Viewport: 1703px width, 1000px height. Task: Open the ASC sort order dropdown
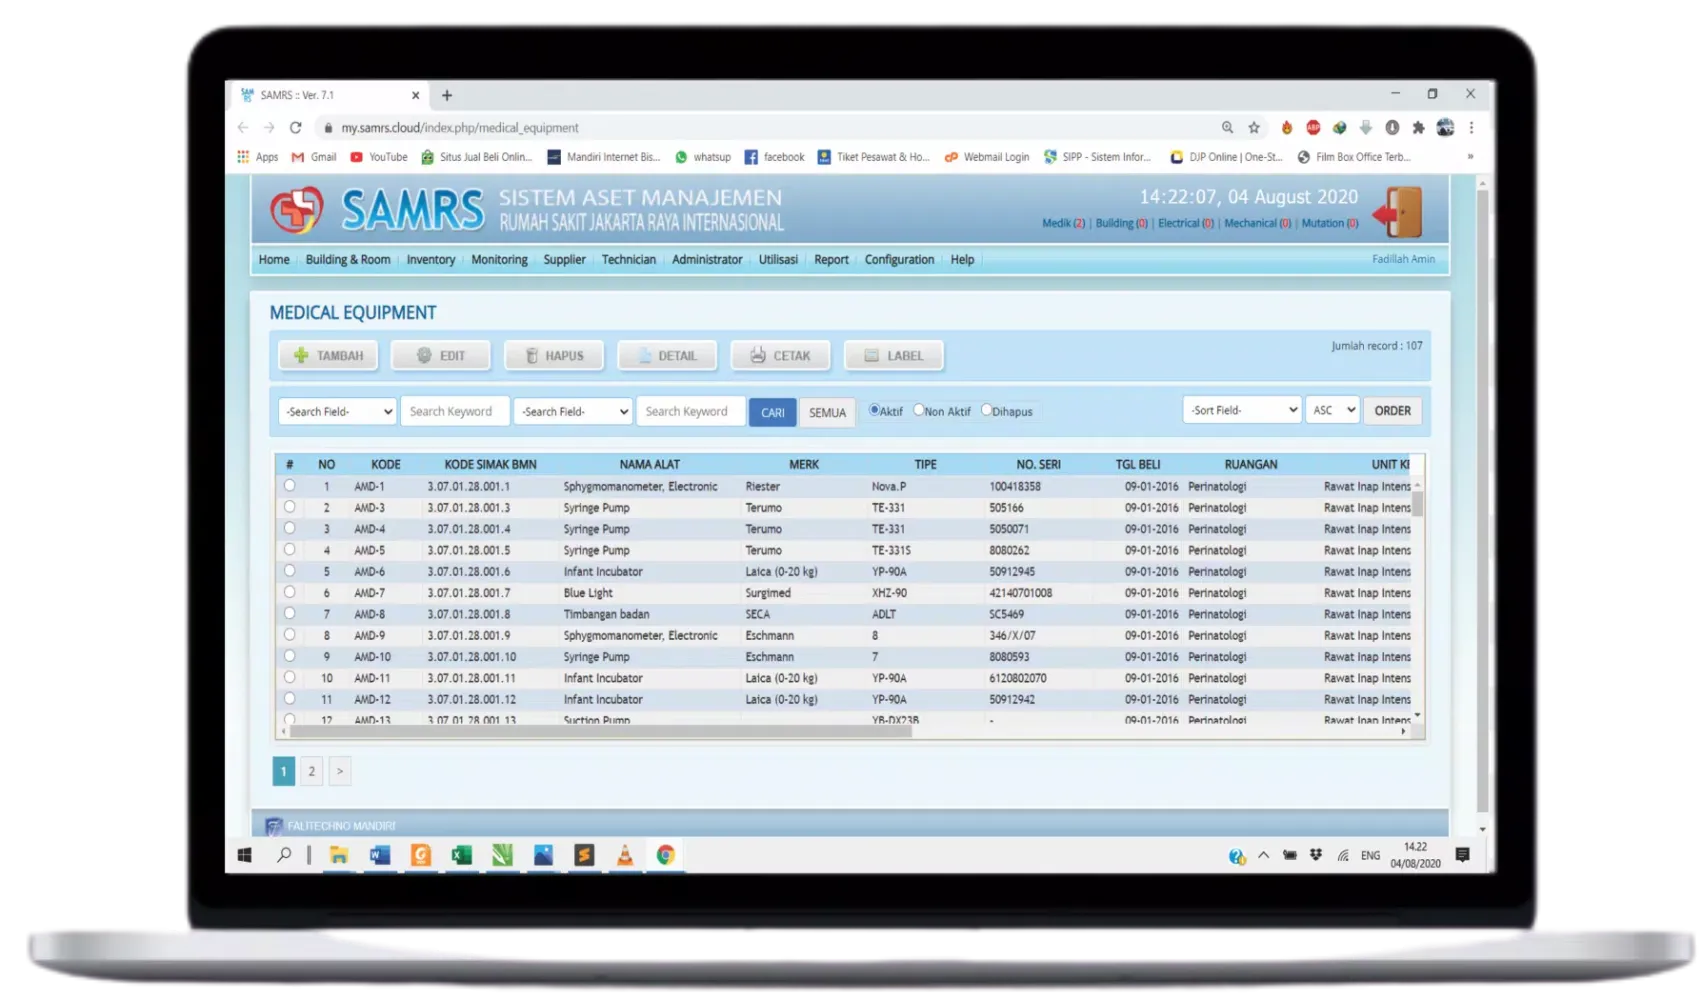pyautogui.click(x=1331, y=409)
